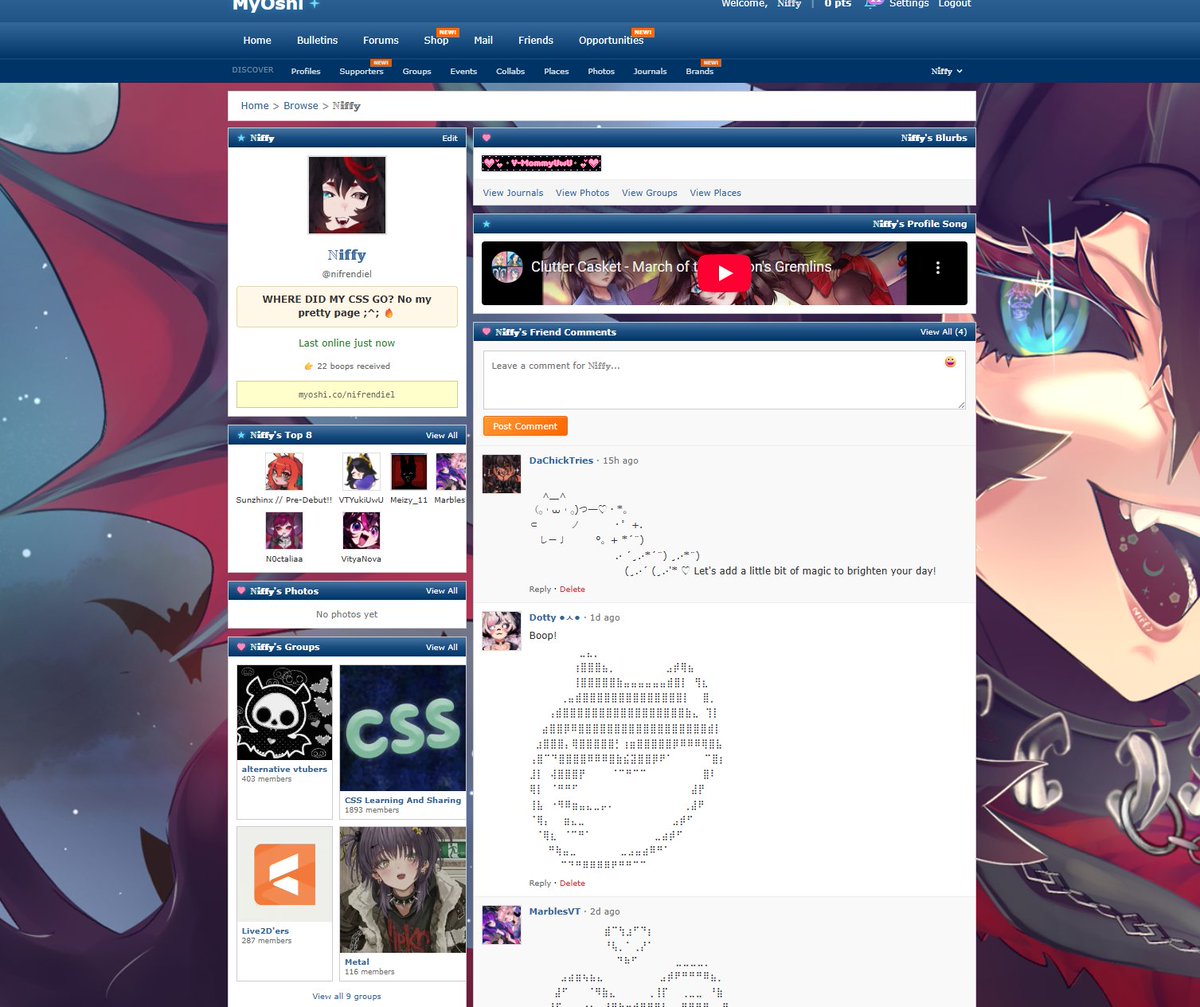Select Brands in Discover bar
Viewport: 1200px width, 1007px height.
(699, 71)
